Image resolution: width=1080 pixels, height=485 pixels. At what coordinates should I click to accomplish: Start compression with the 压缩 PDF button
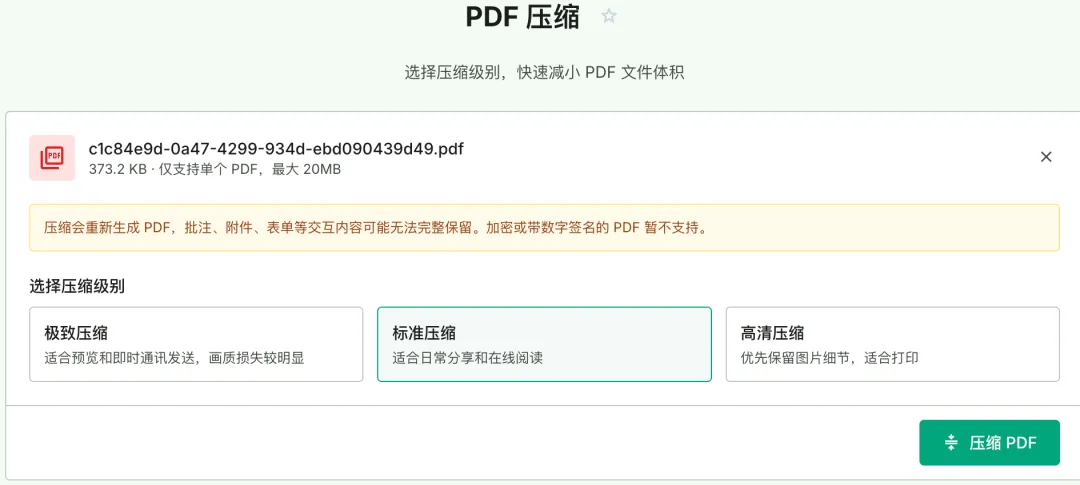(x=989, y=442)
